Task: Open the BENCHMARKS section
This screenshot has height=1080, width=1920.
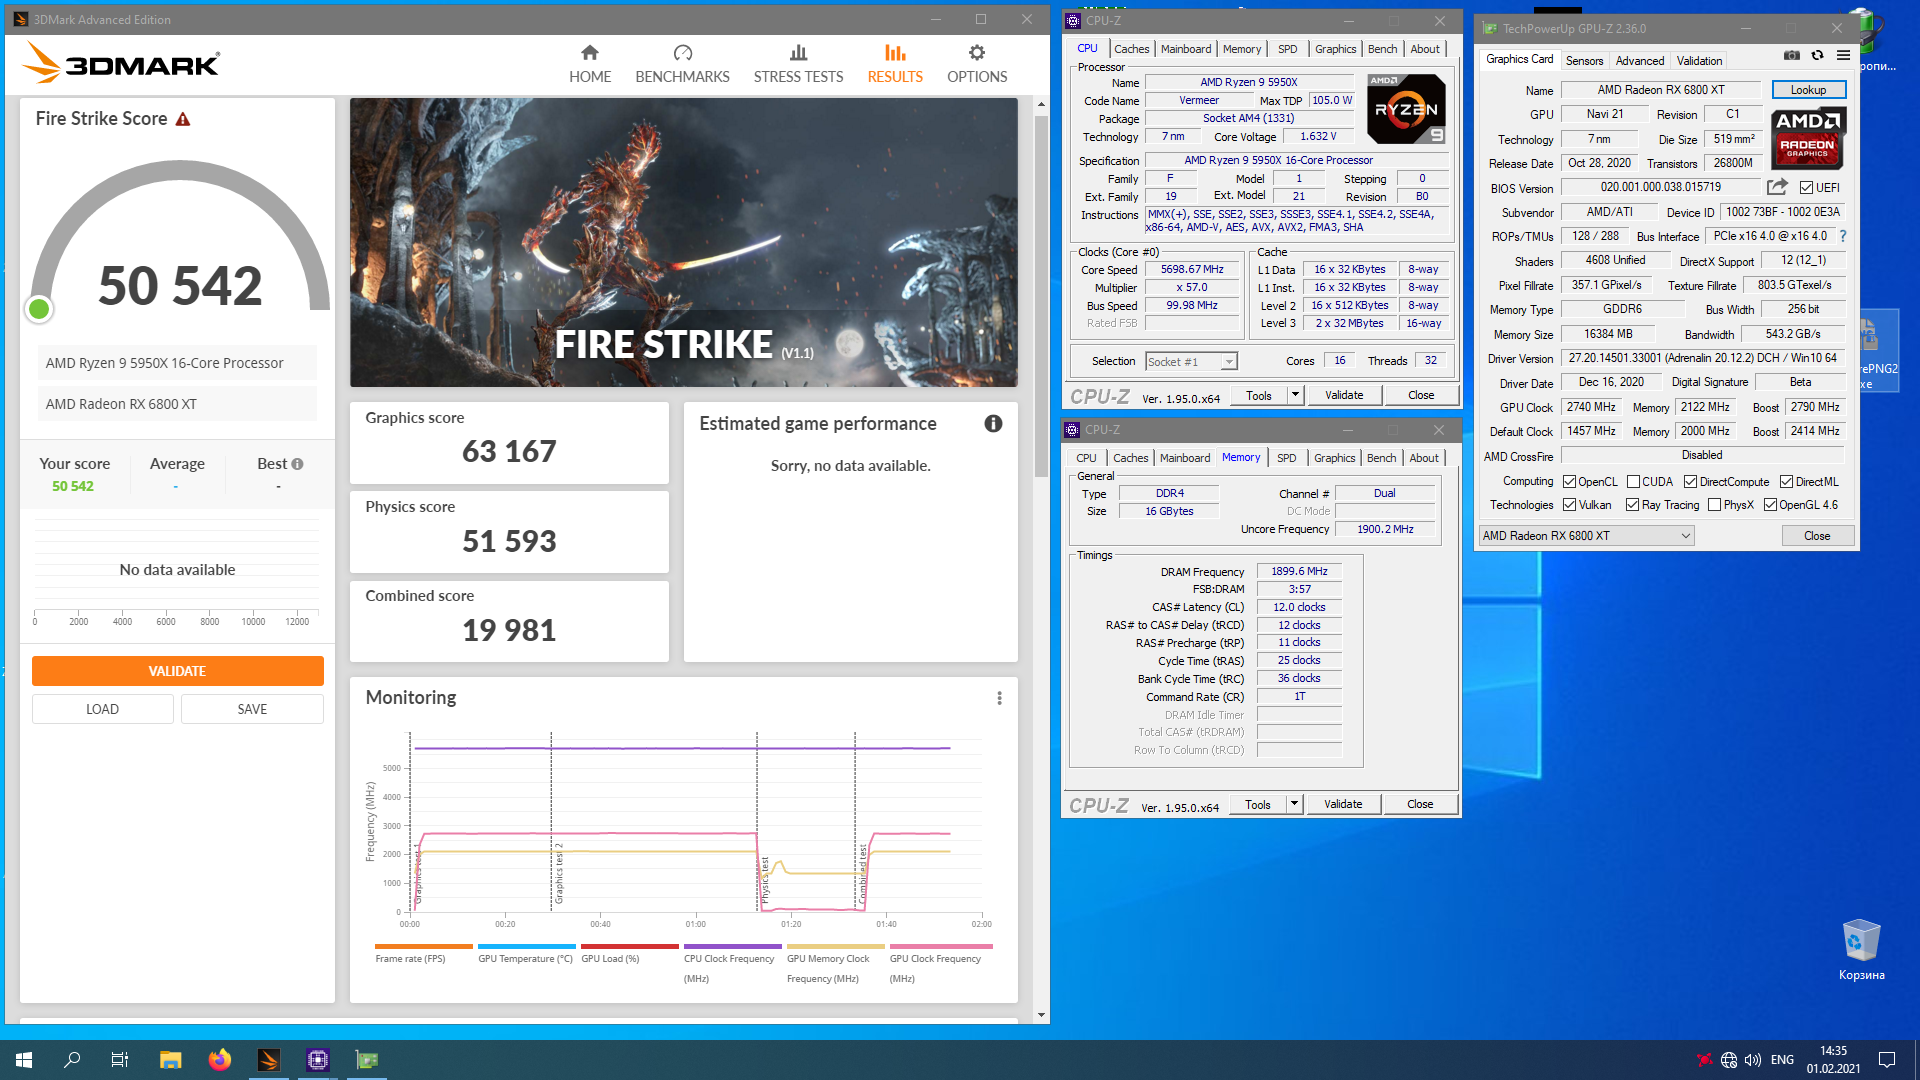Action: (682, 64)
